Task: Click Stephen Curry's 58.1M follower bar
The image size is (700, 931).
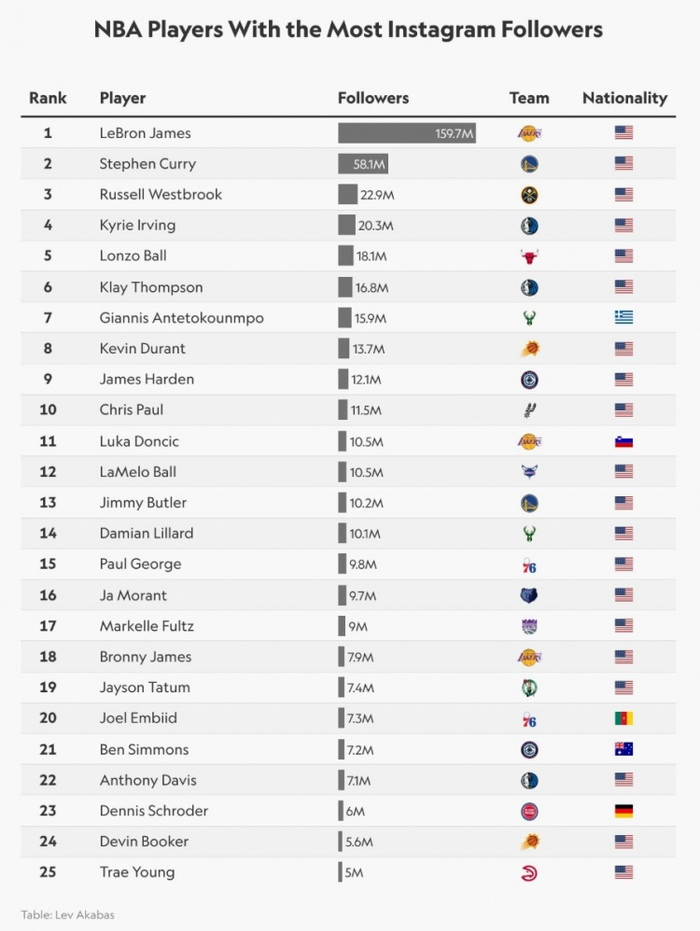Action: coord(363,164)
